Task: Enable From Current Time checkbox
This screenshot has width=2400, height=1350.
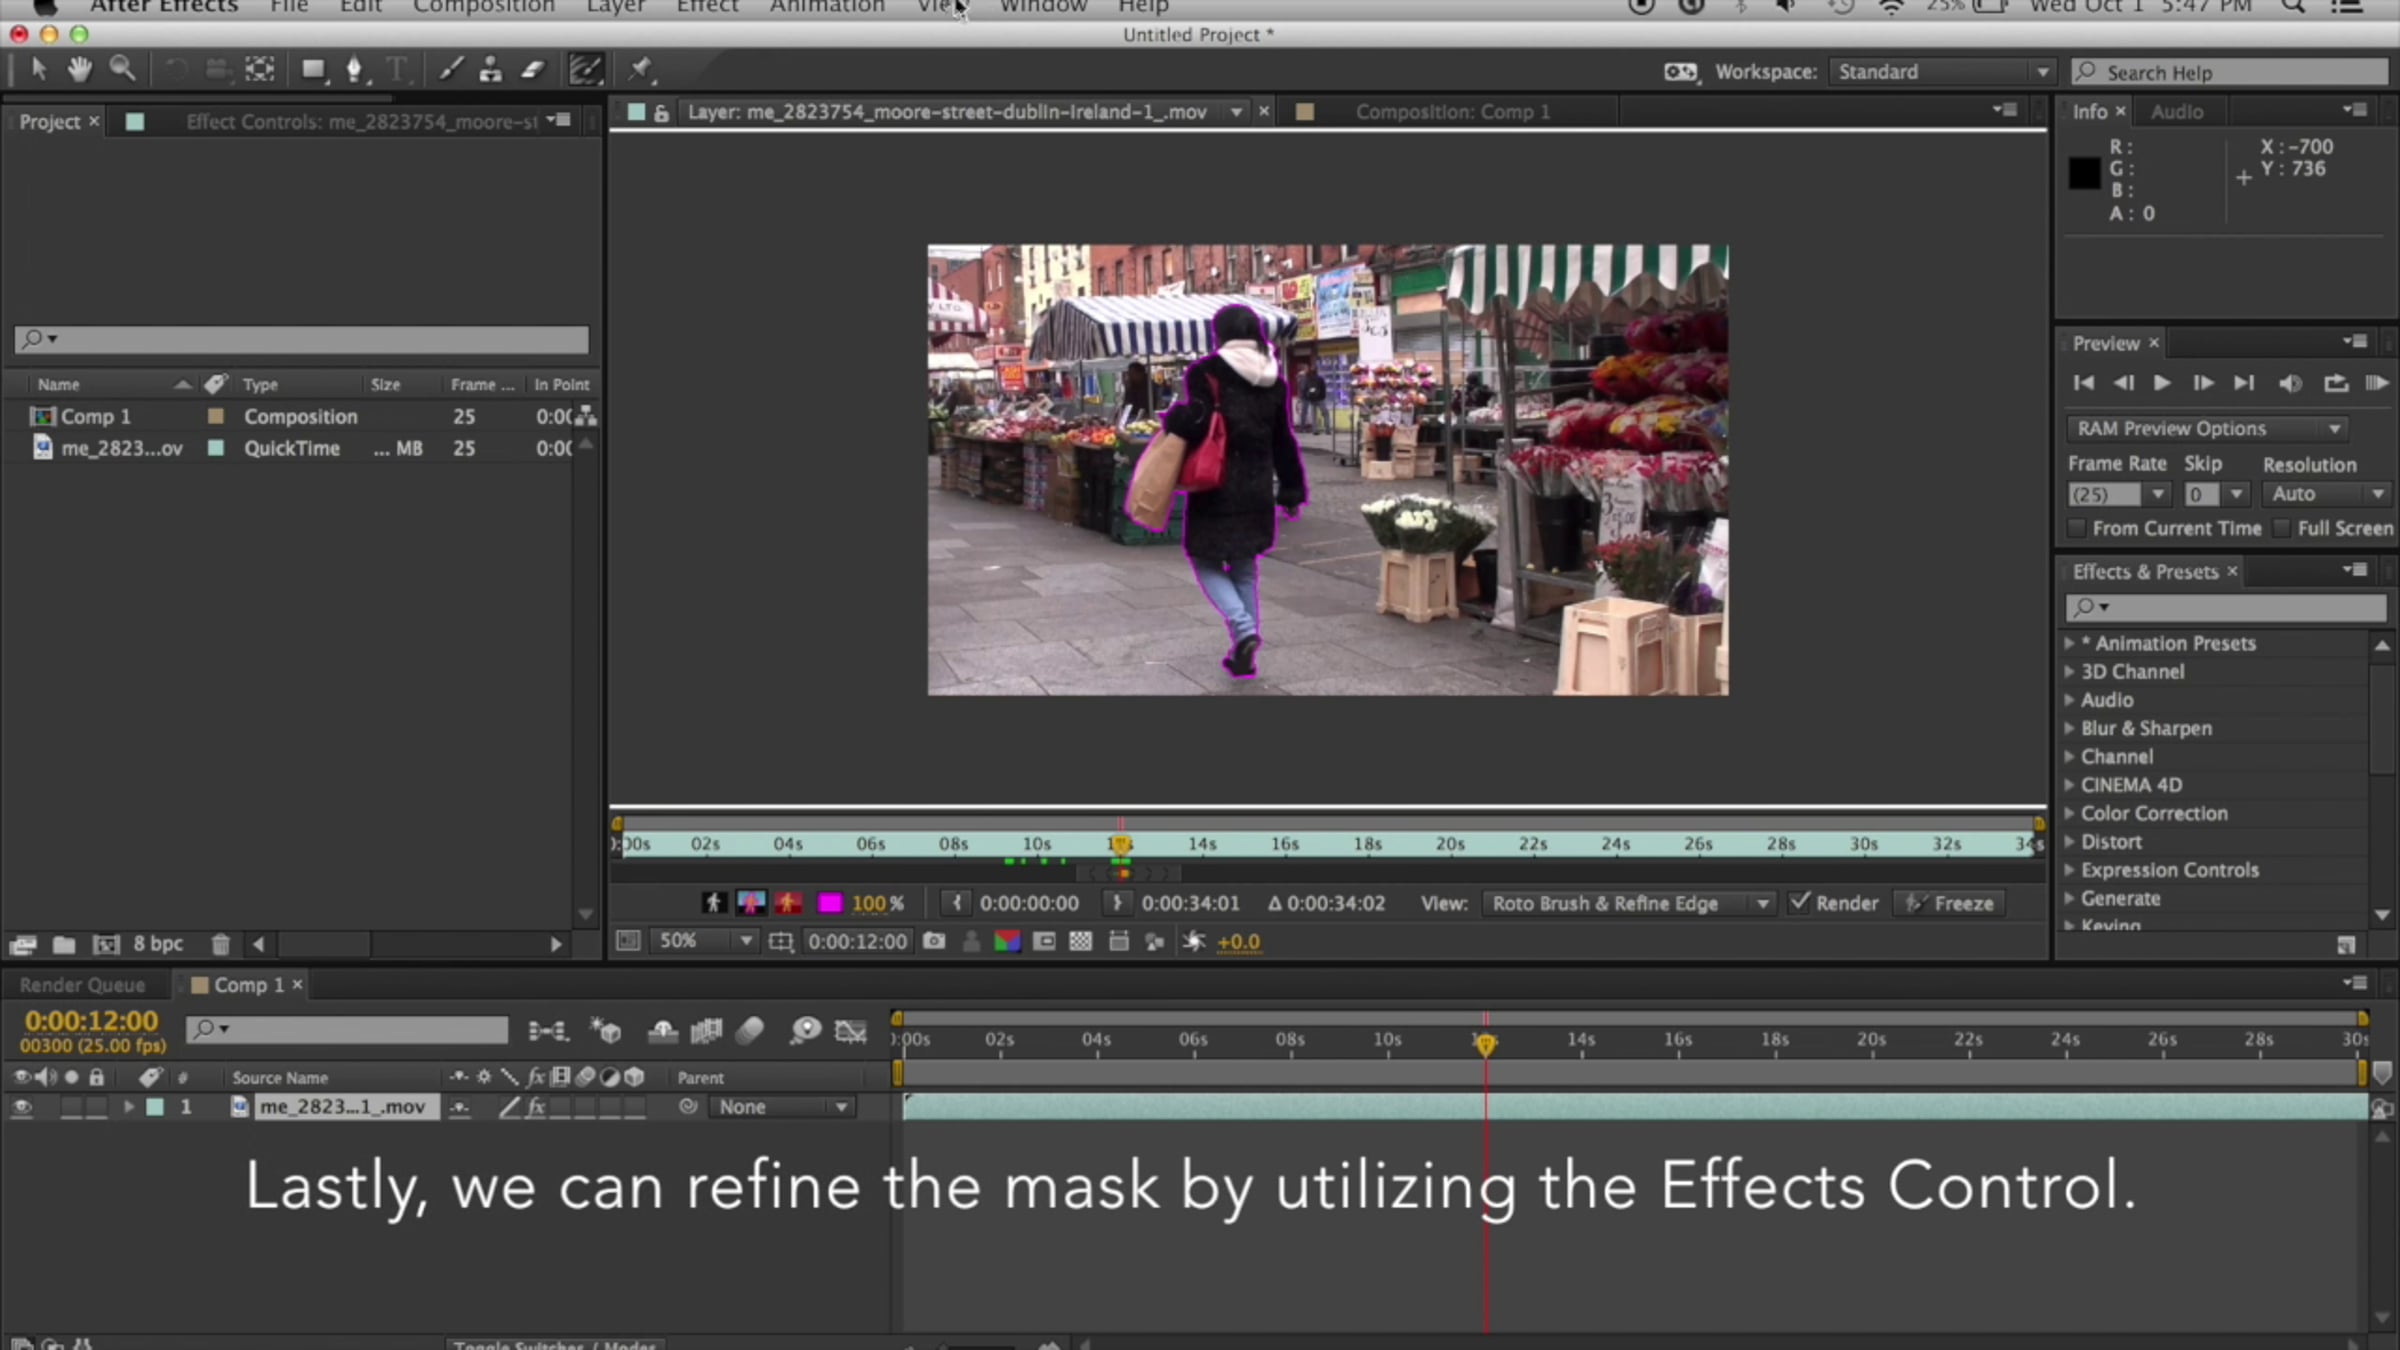Action: (2077, 528)
